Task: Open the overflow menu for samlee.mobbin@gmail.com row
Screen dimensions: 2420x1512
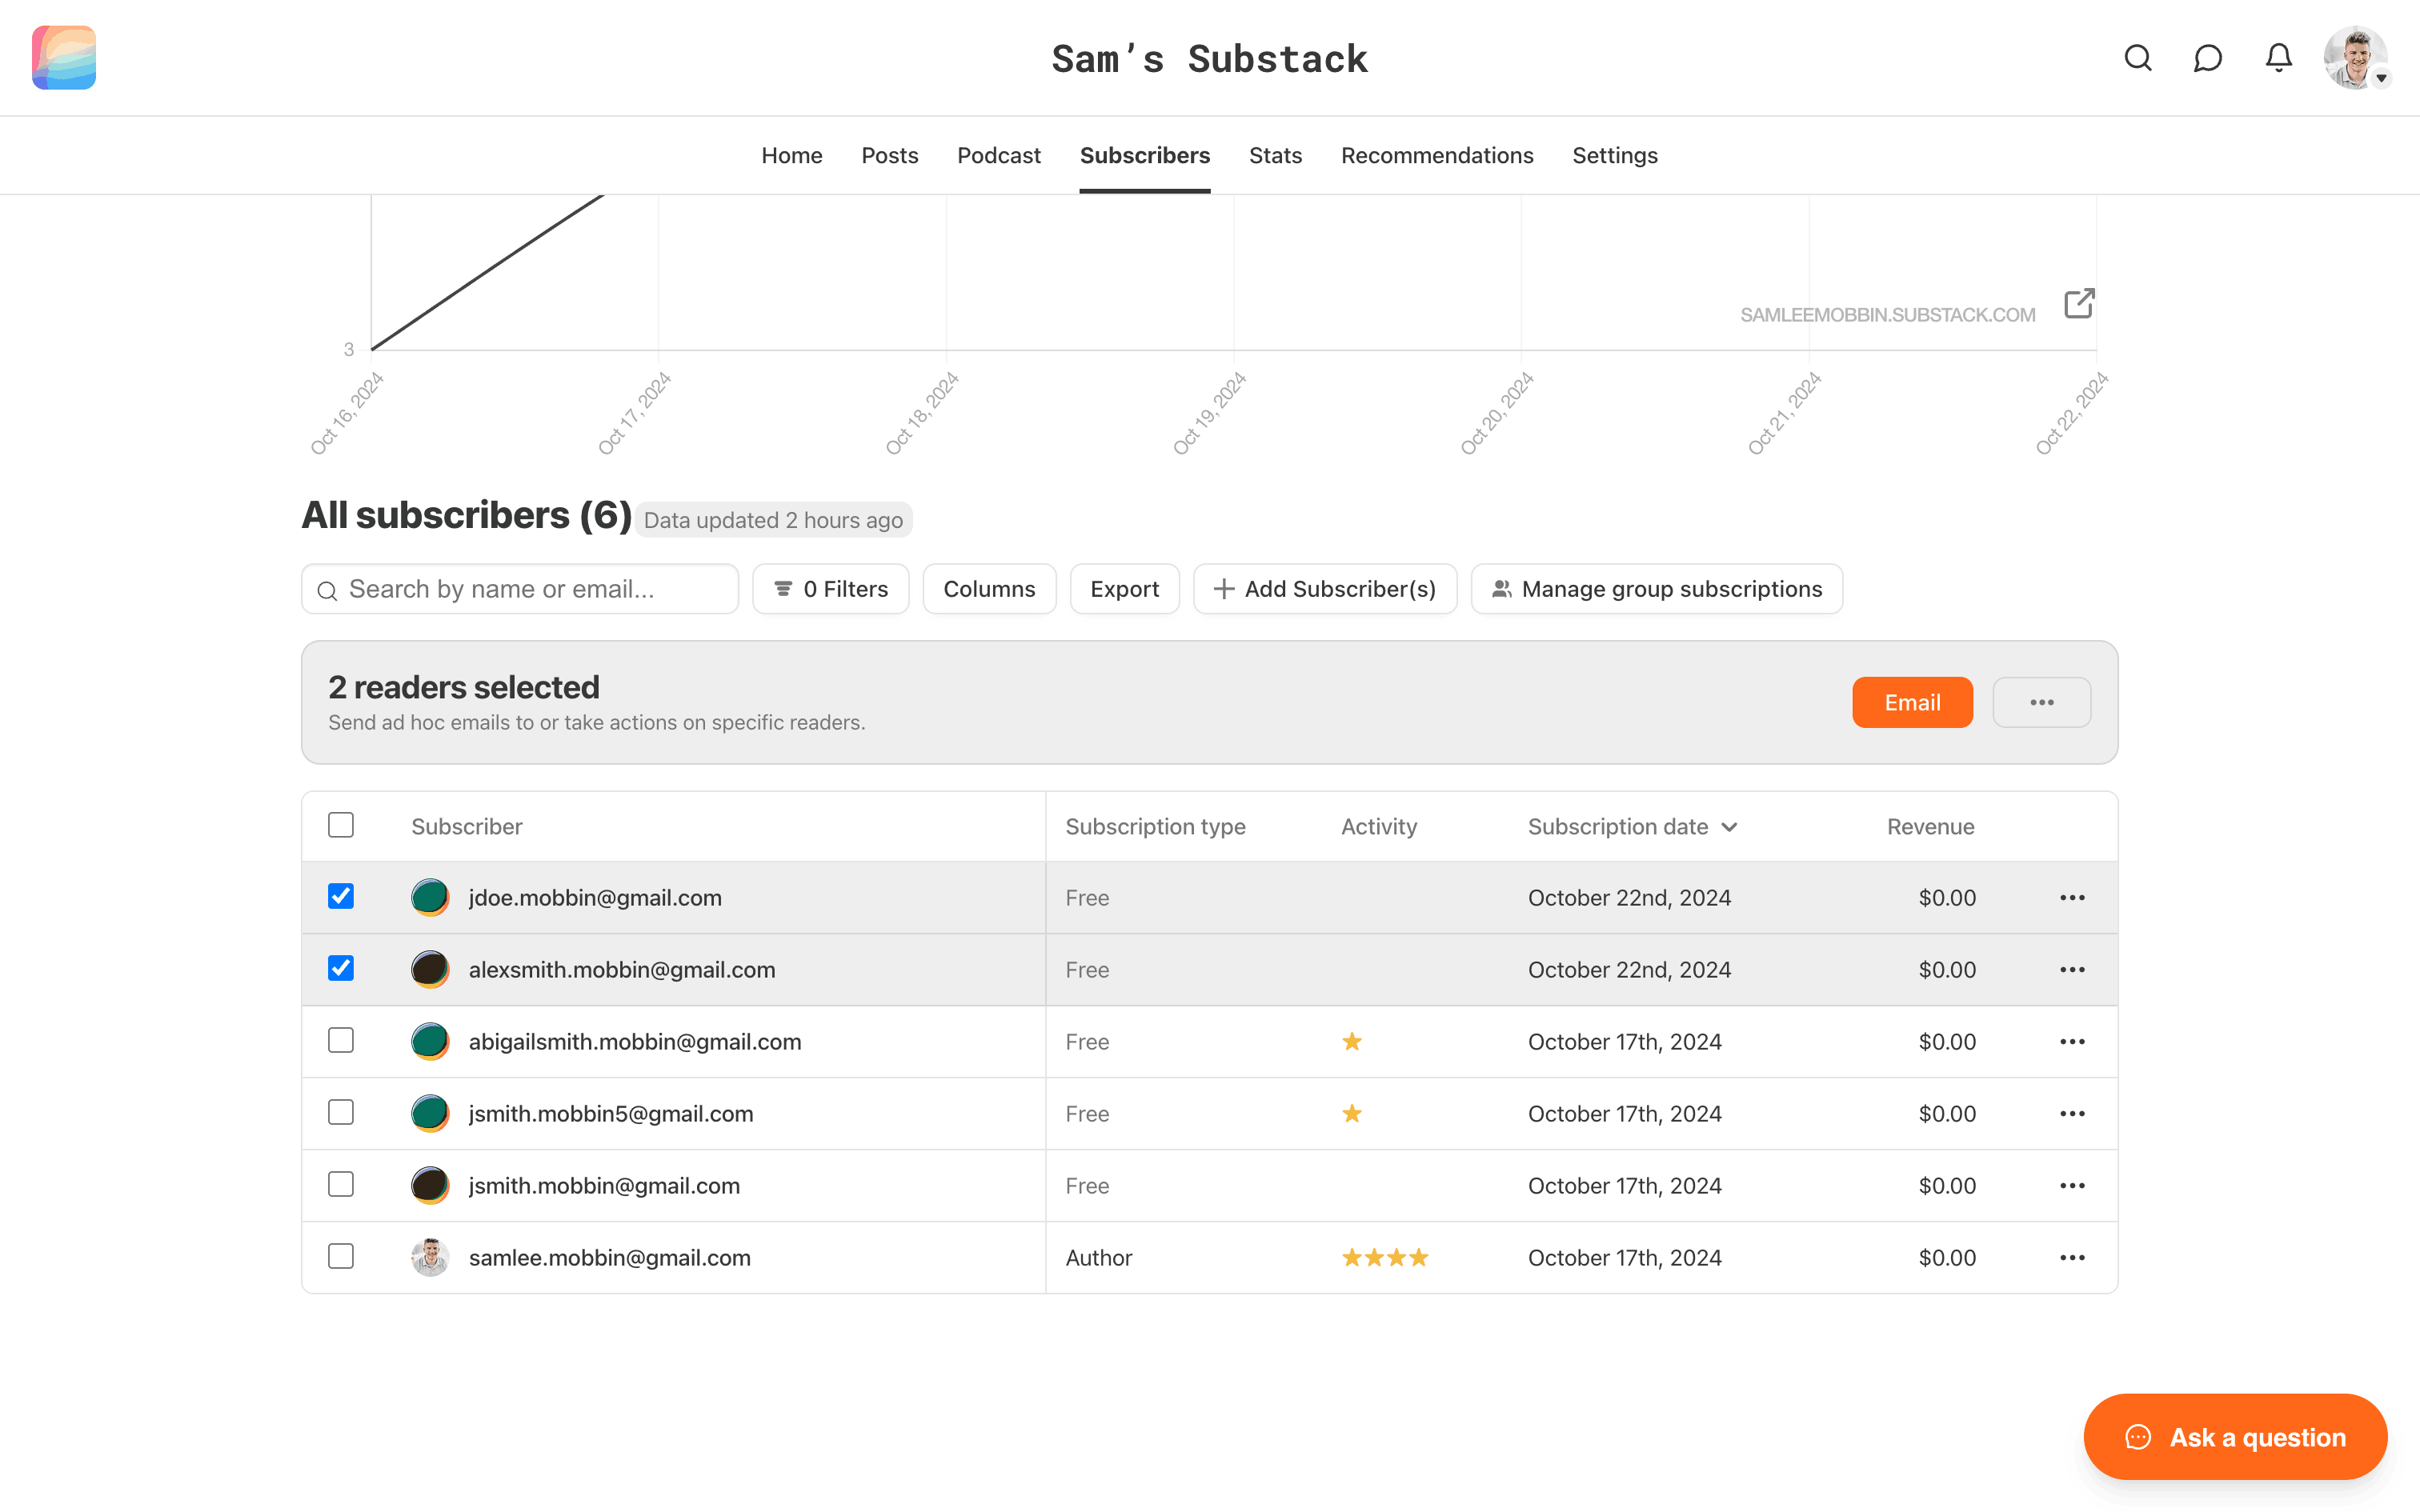Action: click(x=2072, y=1257)
